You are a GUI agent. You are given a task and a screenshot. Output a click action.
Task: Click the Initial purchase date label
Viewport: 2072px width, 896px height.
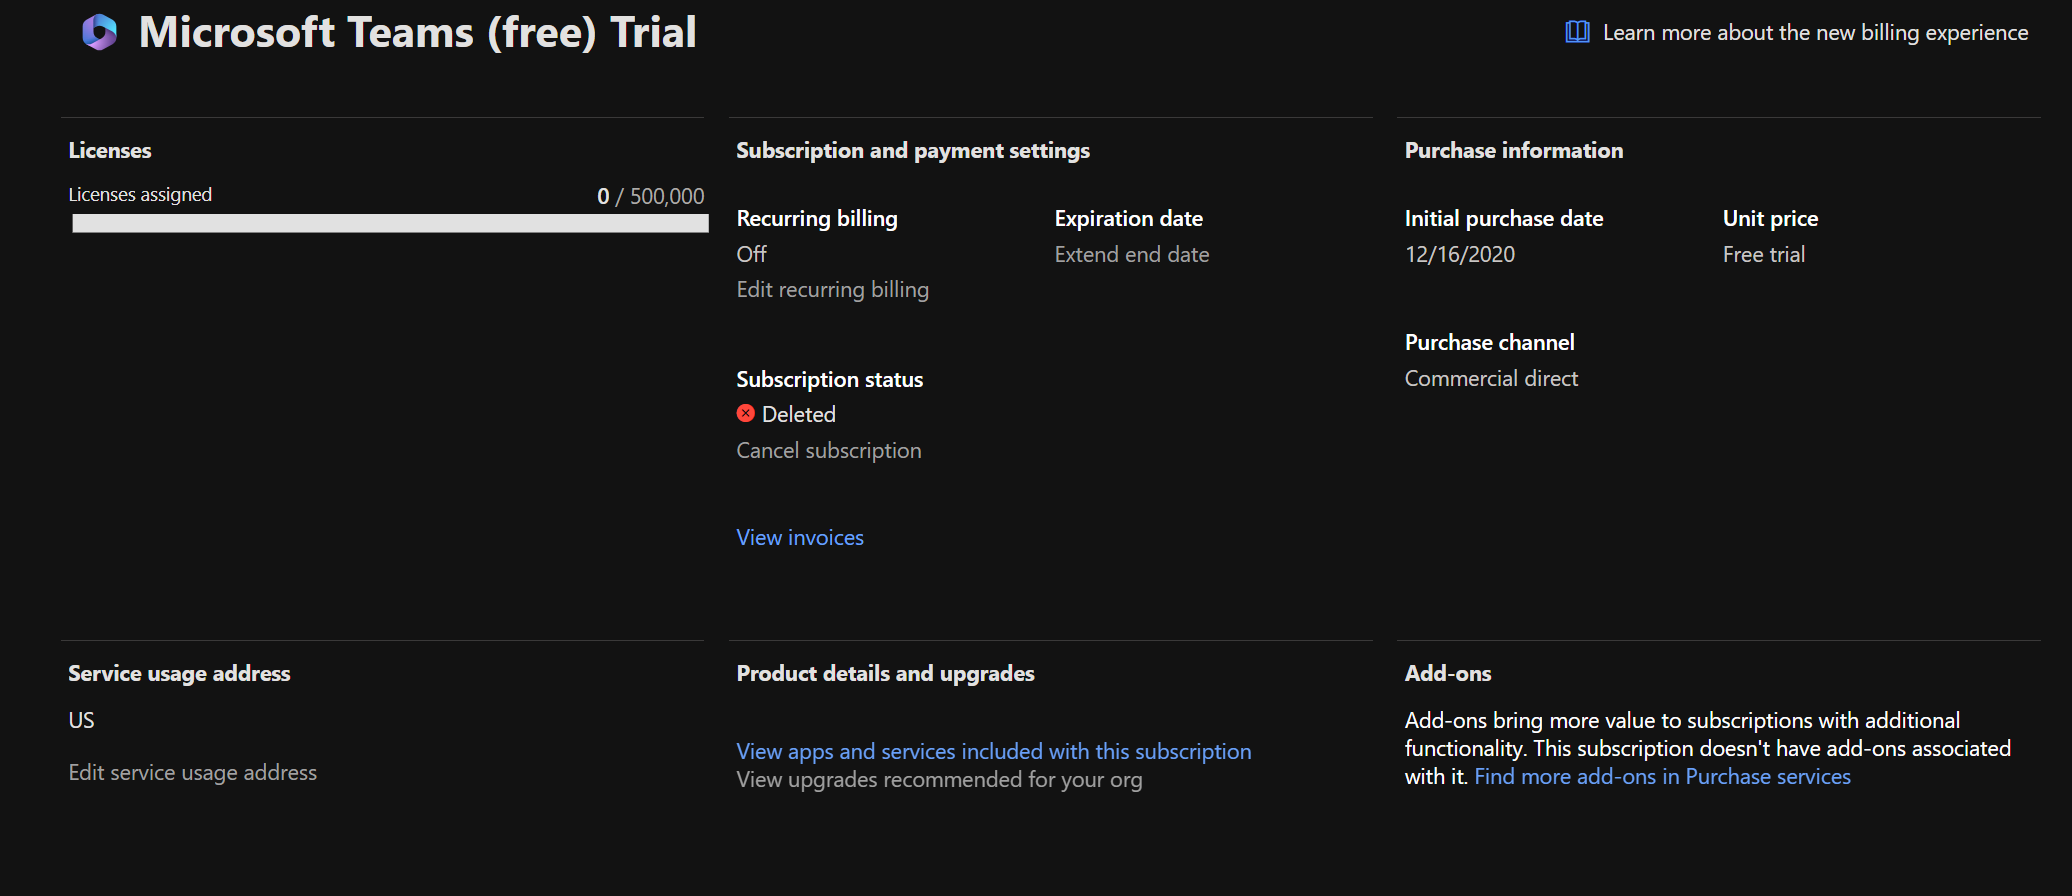[x=1504, y=218]
